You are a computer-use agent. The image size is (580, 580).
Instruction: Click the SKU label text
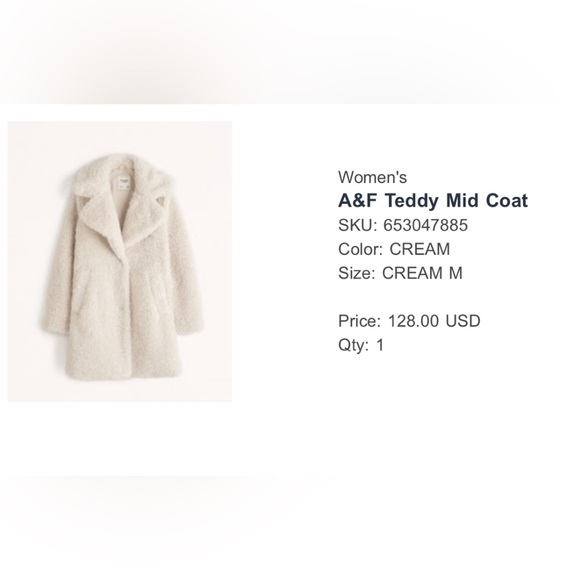pos(357,225)
